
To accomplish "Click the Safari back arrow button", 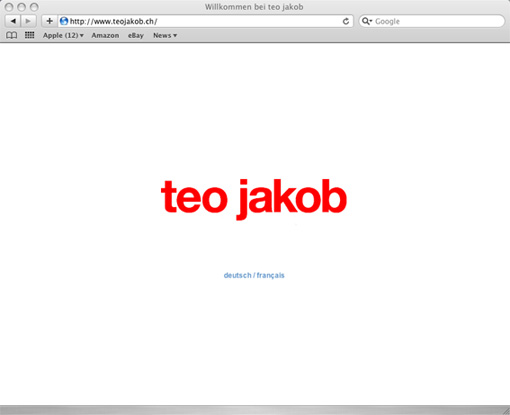I will pos(13,21).
